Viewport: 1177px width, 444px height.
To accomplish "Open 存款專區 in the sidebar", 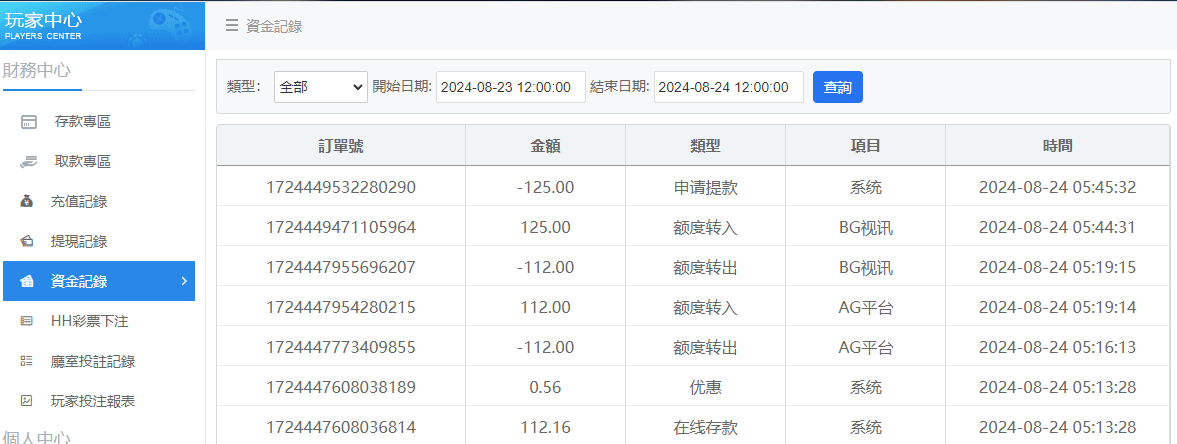I will coord(82,122).
